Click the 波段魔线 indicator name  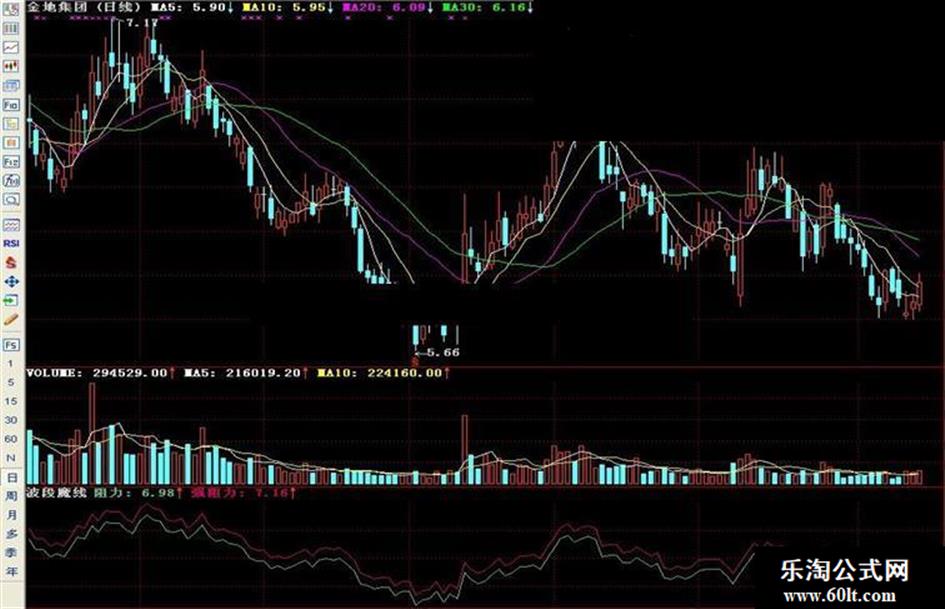[56, 493]
